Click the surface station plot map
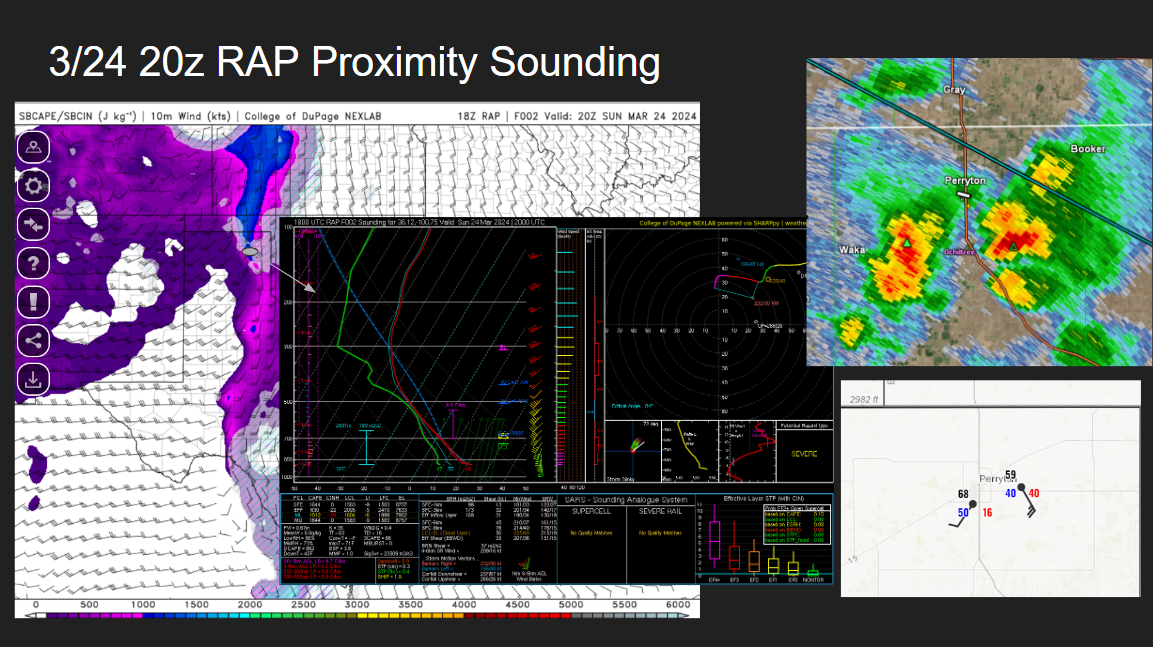Screen dimensions: 1153x647 click(990, 488)
